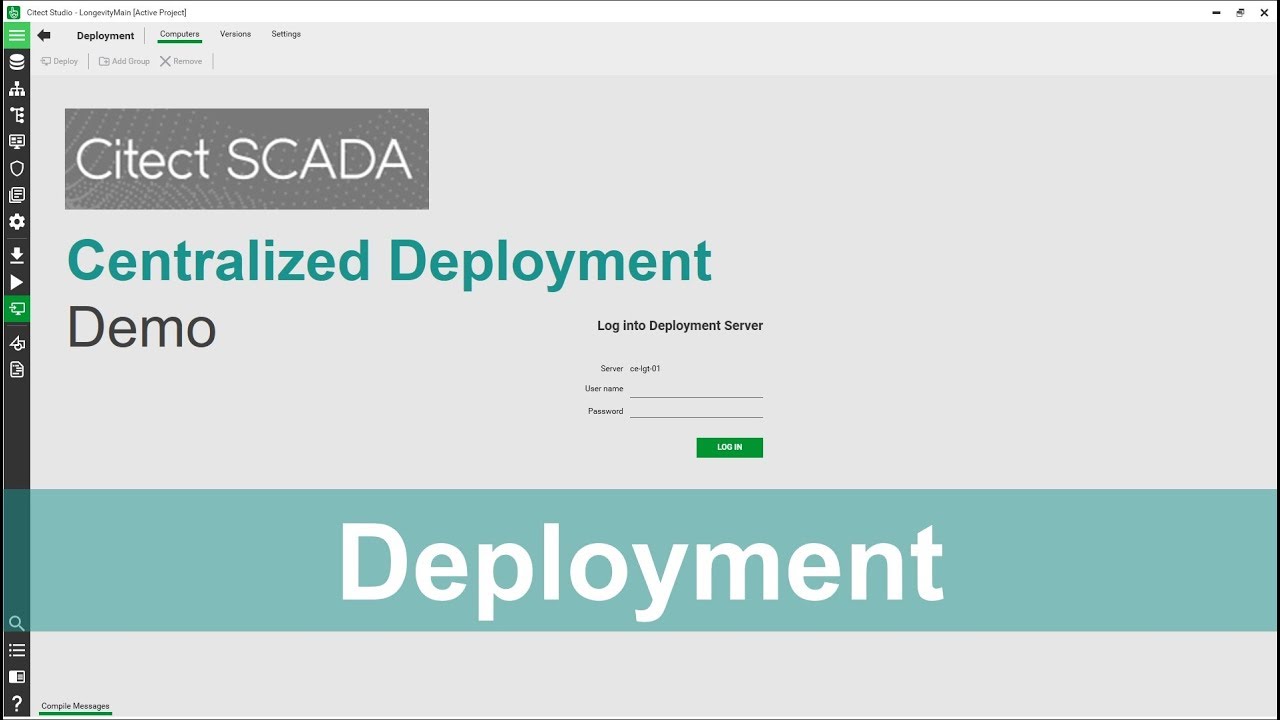Screen dimensions: 1280x720
Task: Close the Citect Studio window
Action: [x=1264, y=12]
